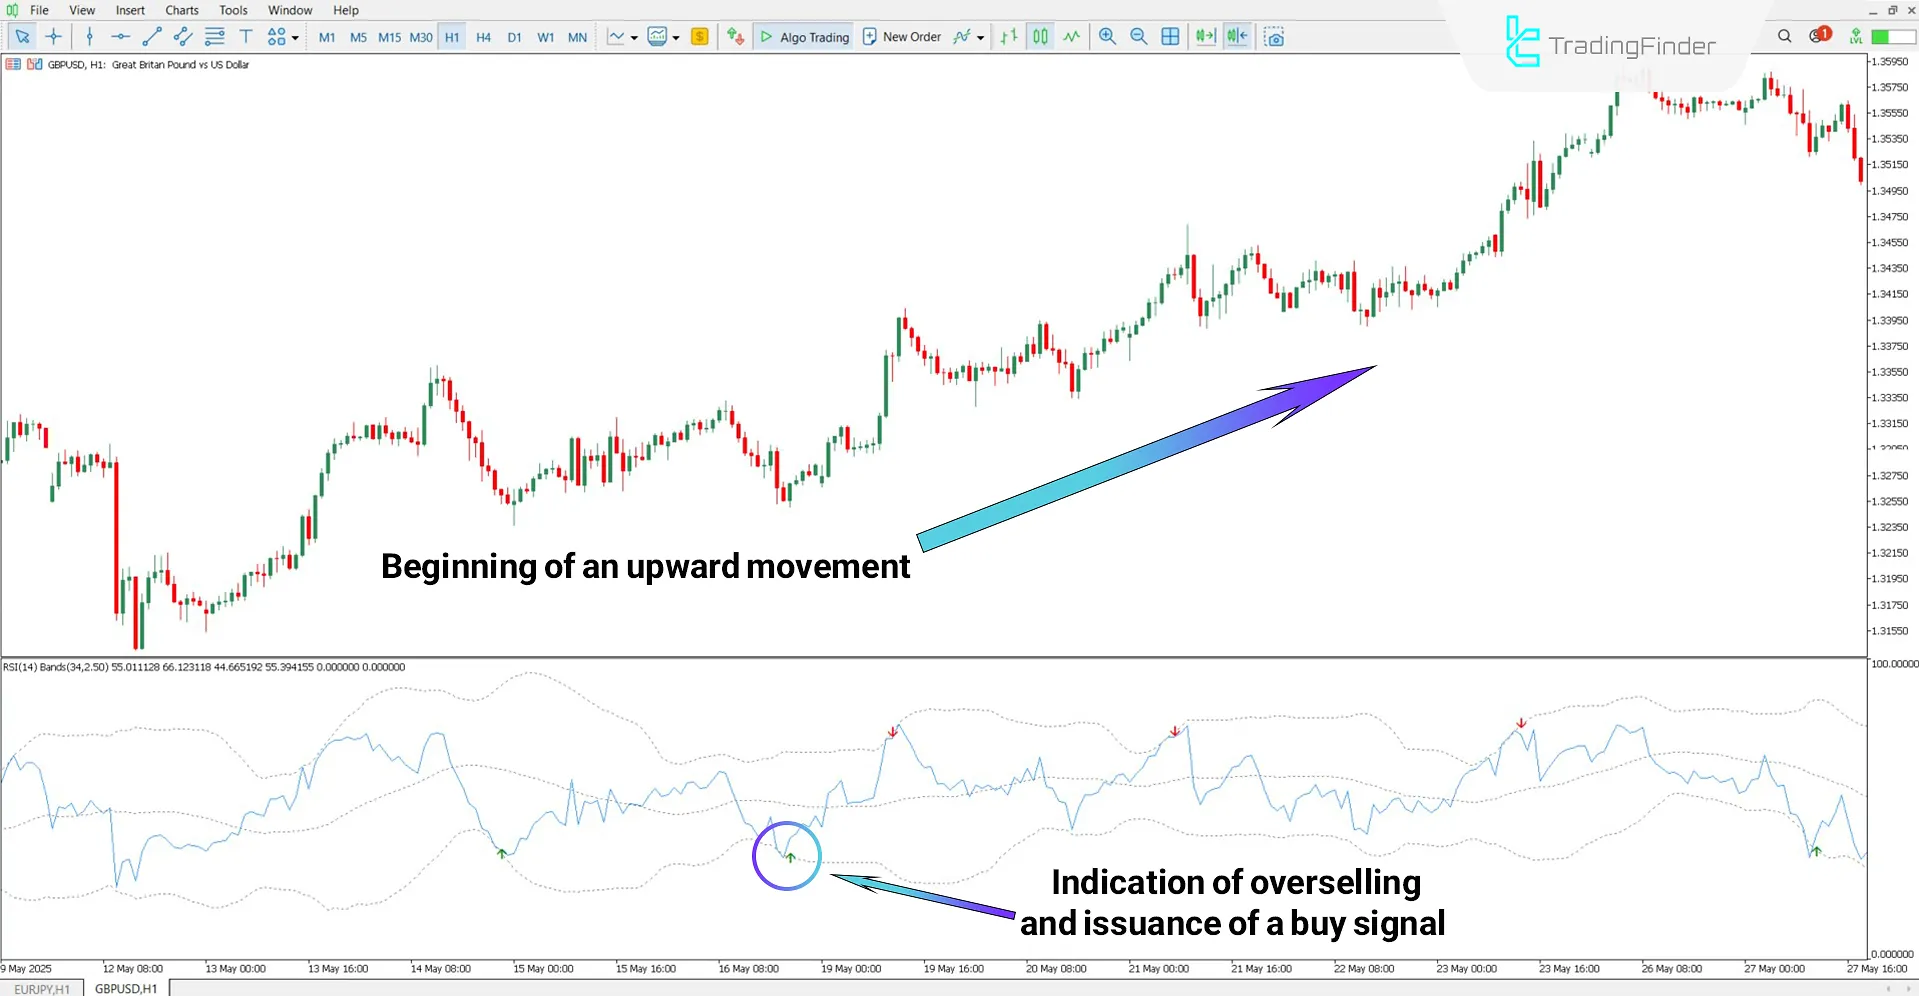Click the Tile Windows grid icon

[1170, 36]
